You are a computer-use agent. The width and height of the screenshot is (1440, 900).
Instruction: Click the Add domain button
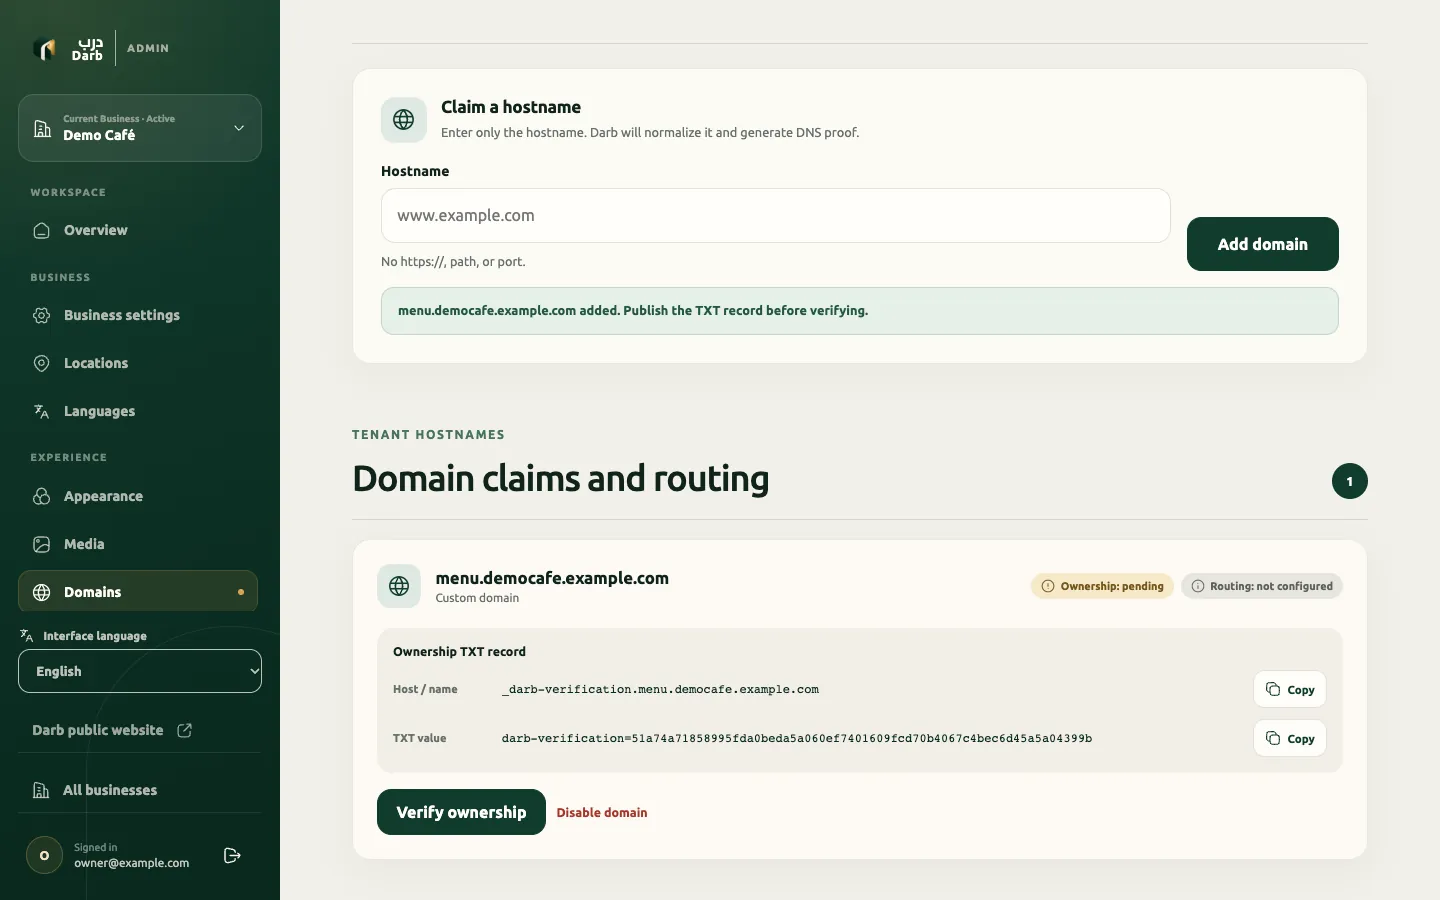click(1263, 244)
